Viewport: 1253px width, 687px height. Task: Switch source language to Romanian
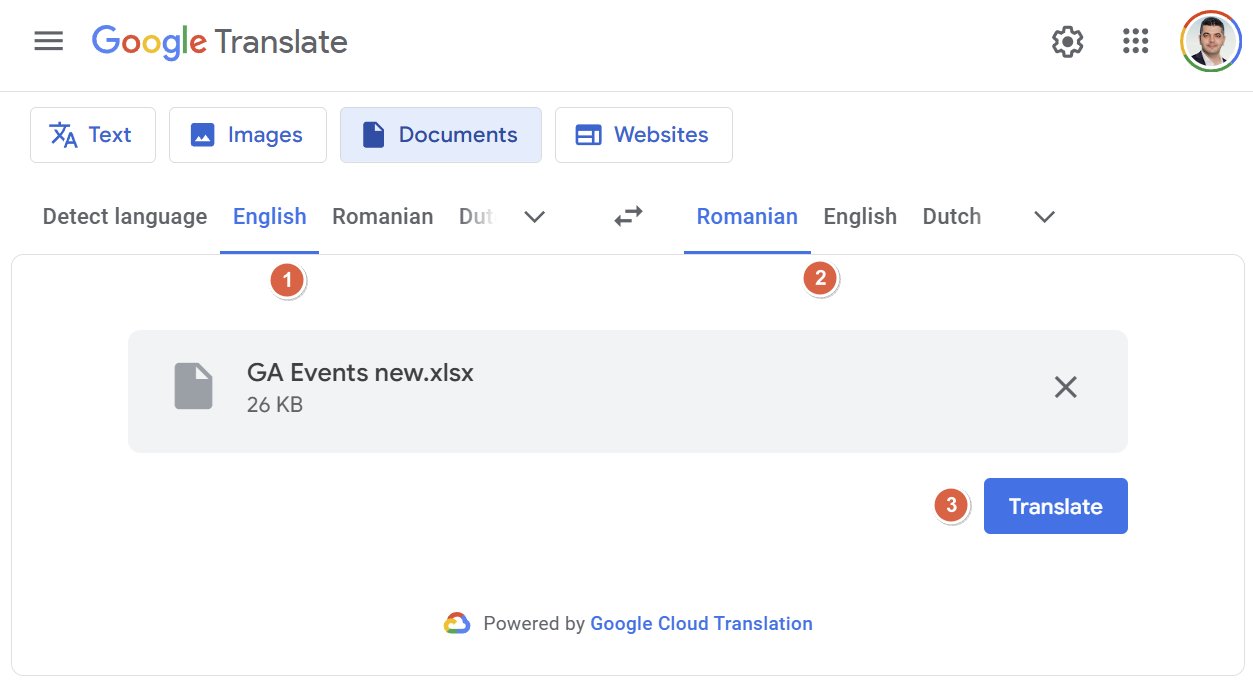coord(382,216)
